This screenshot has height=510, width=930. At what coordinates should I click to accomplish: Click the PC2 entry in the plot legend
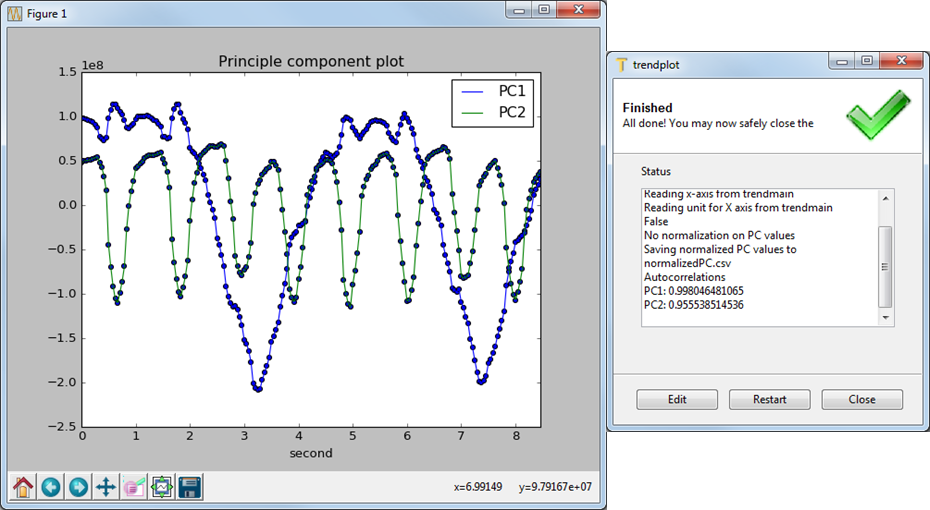click(510, 112)
